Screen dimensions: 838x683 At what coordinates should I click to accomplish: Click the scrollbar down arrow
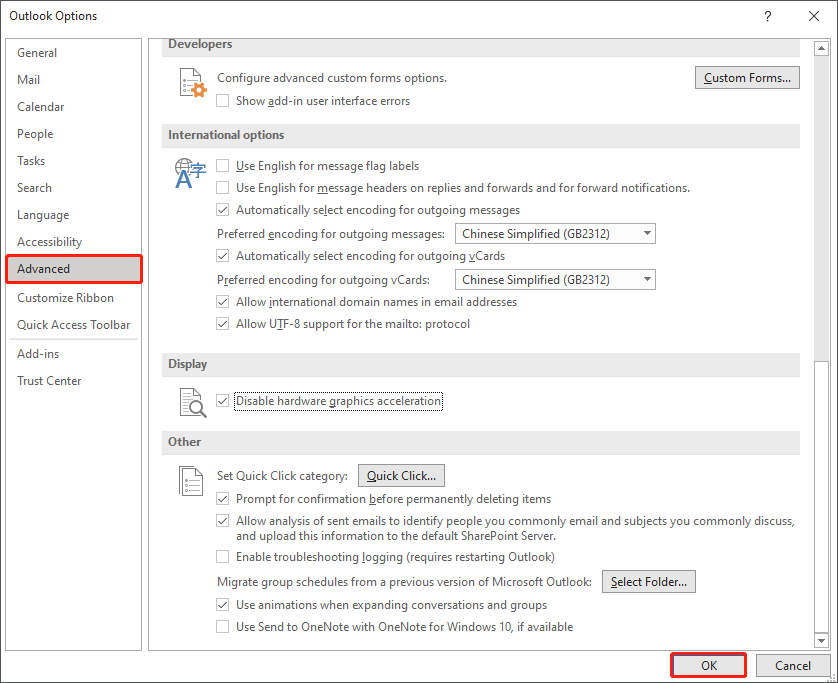[x=822, y=641]
